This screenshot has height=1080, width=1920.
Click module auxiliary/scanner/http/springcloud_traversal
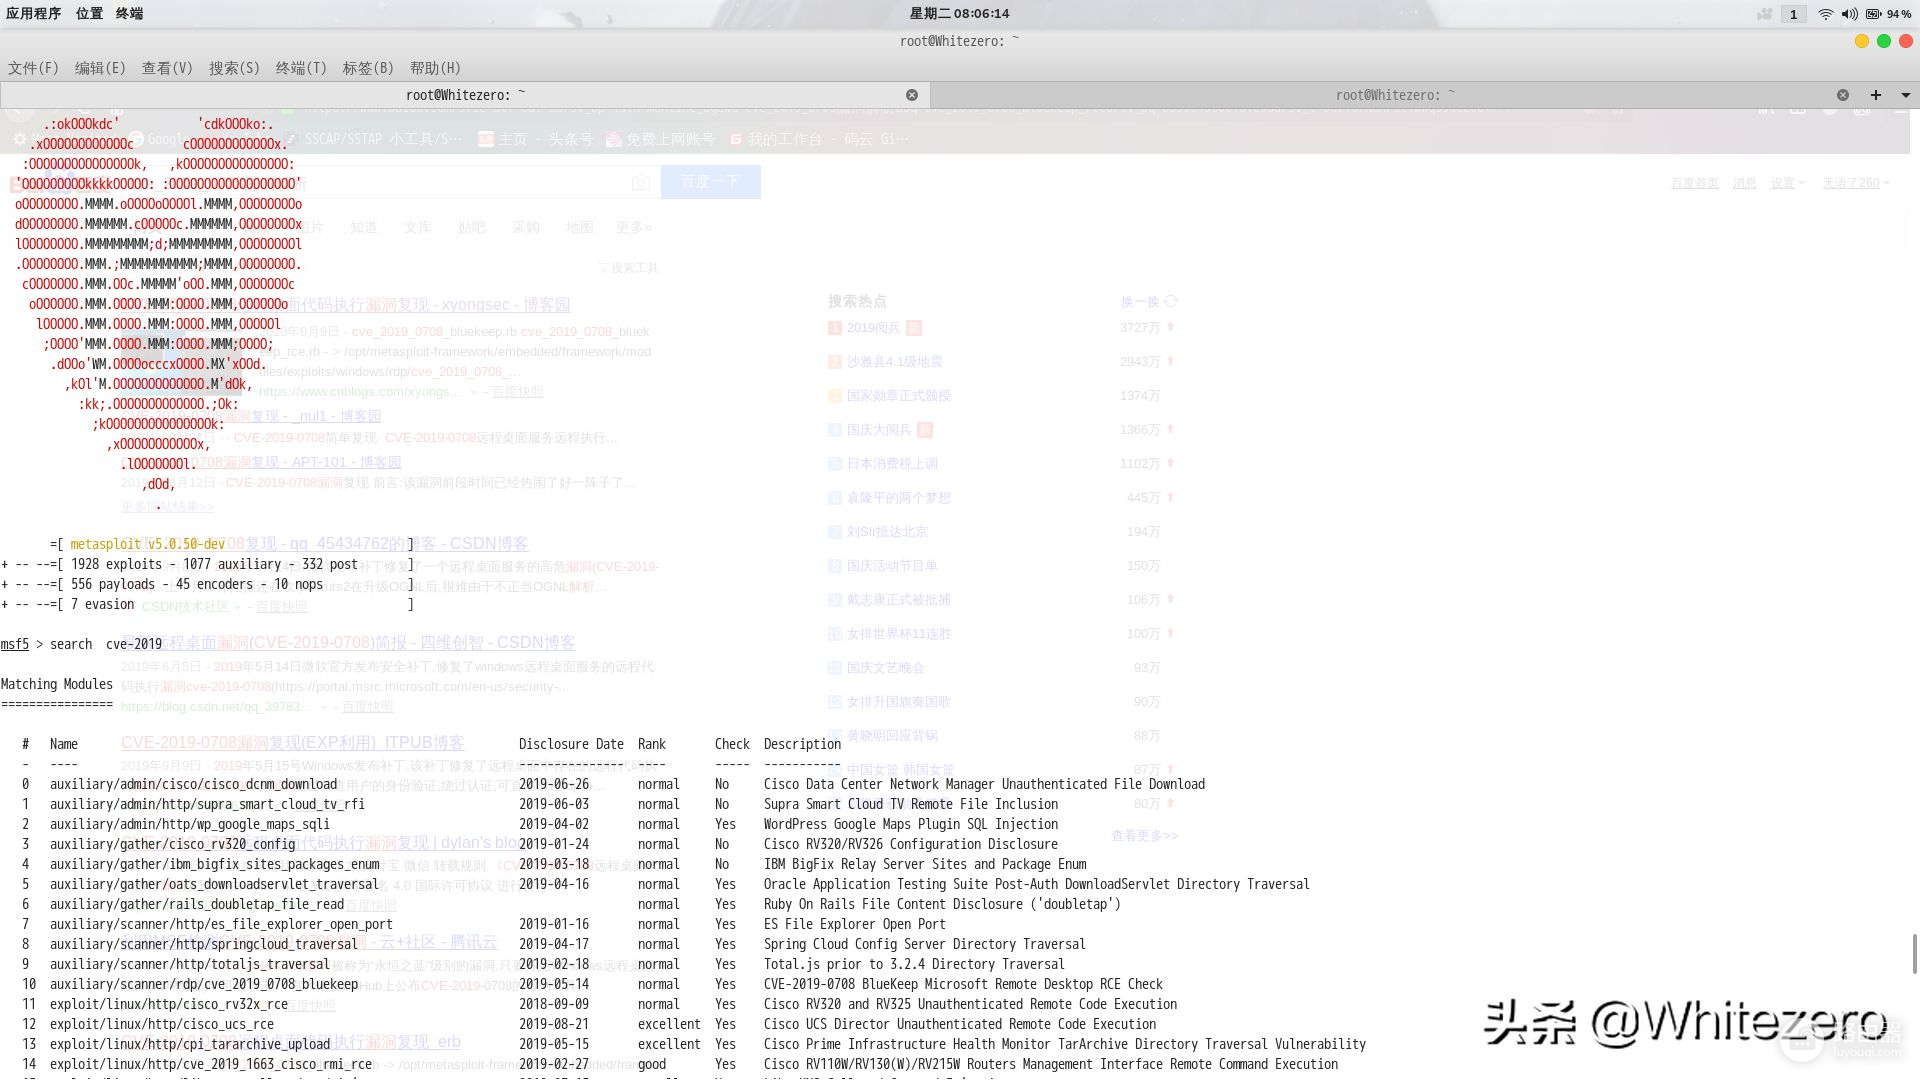(204, 944)
